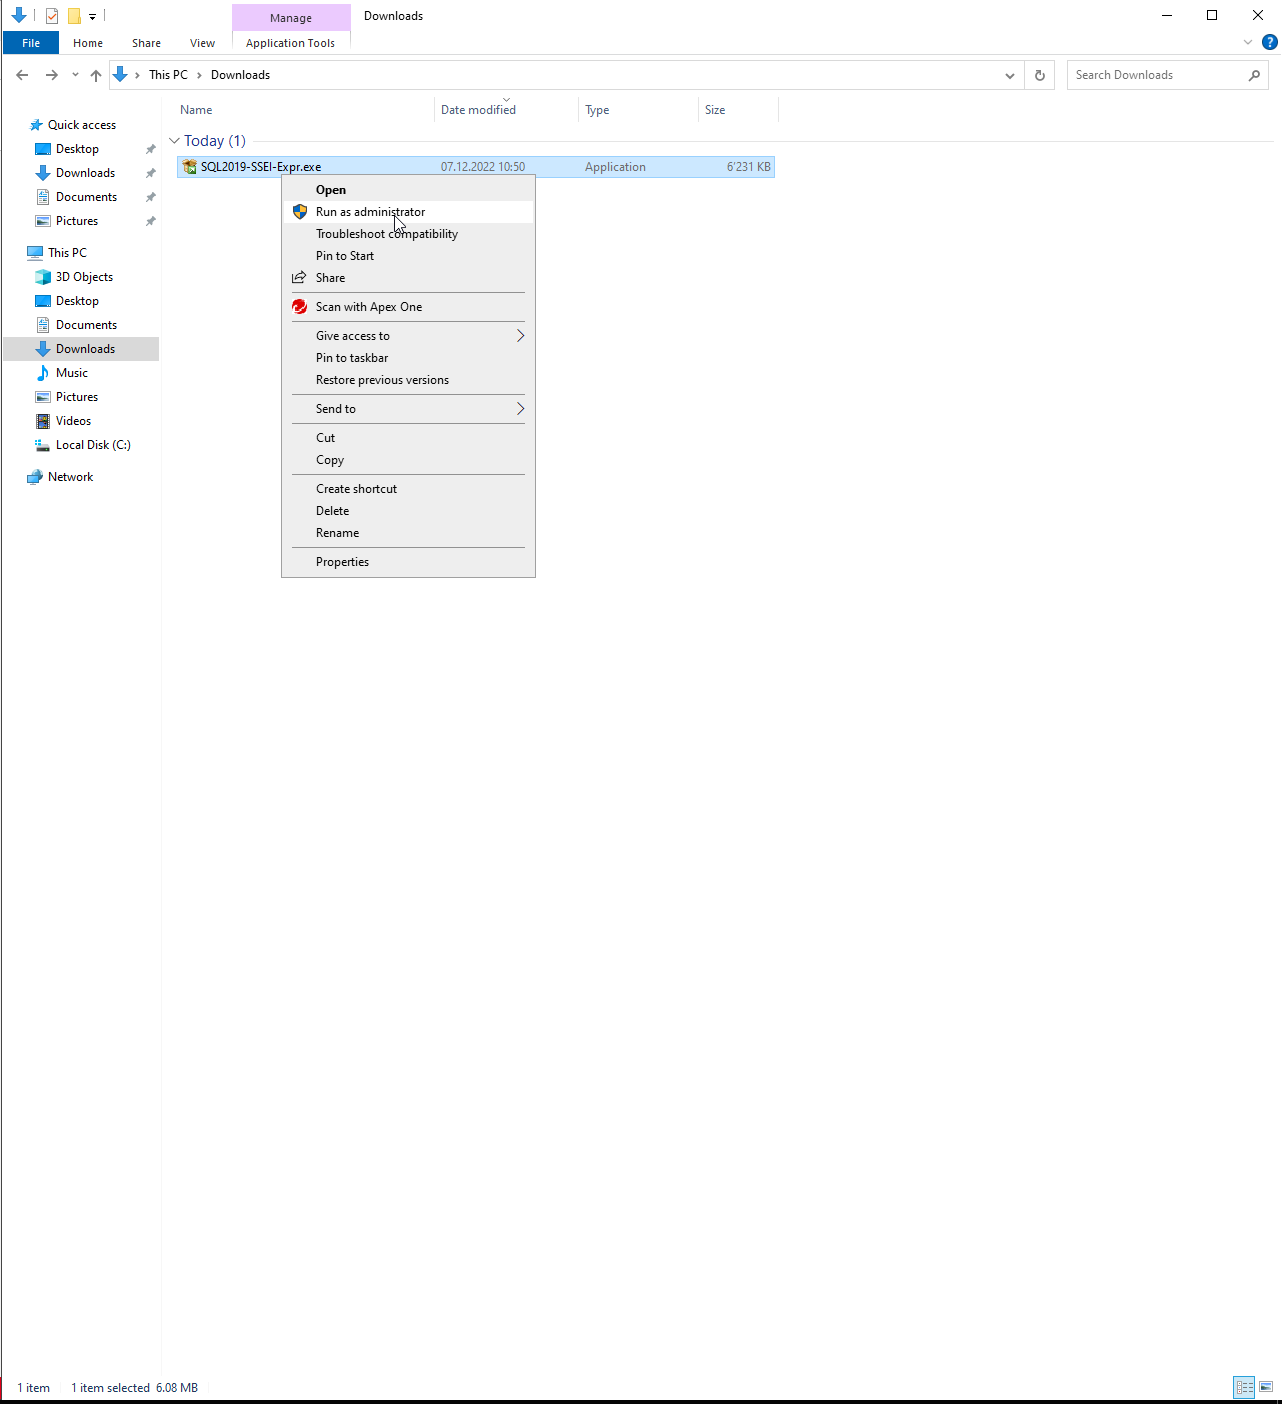The width and height of the screenshot is (1282, 1404).
Task: Choose Run as administrator
Action: click(x=408, y=212)
